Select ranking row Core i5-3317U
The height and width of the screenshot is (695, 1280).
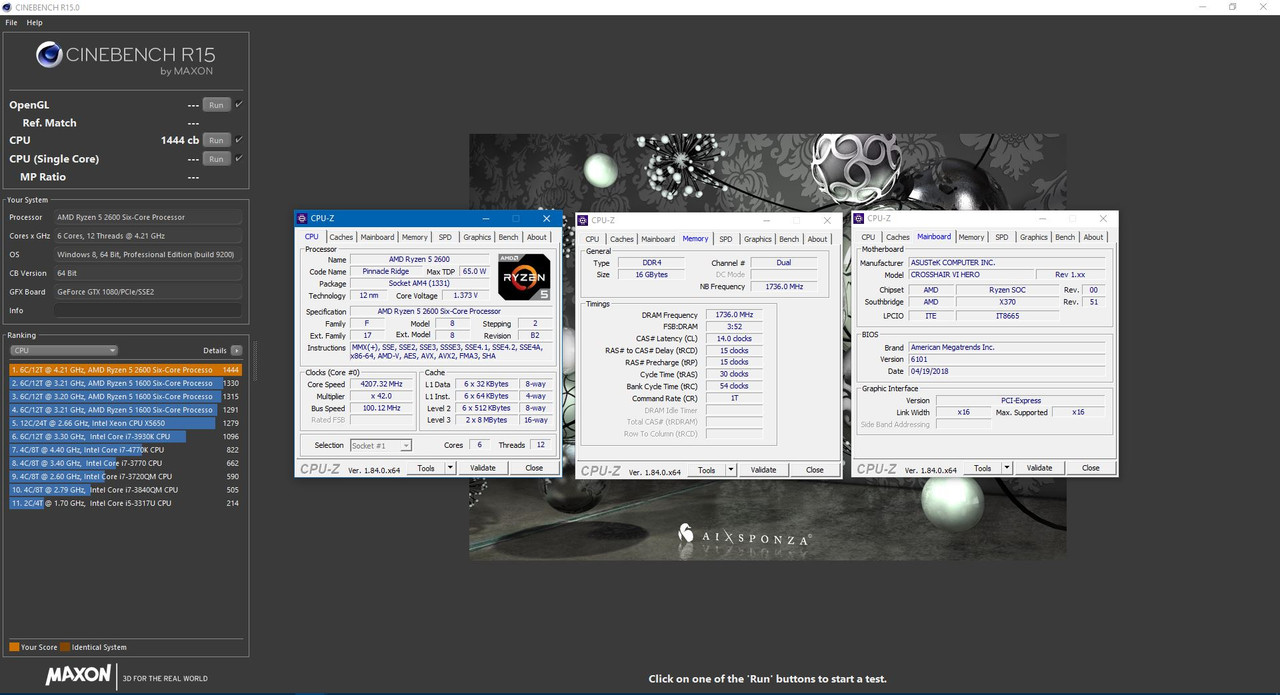pyautogui.click(x=126, y=504)
